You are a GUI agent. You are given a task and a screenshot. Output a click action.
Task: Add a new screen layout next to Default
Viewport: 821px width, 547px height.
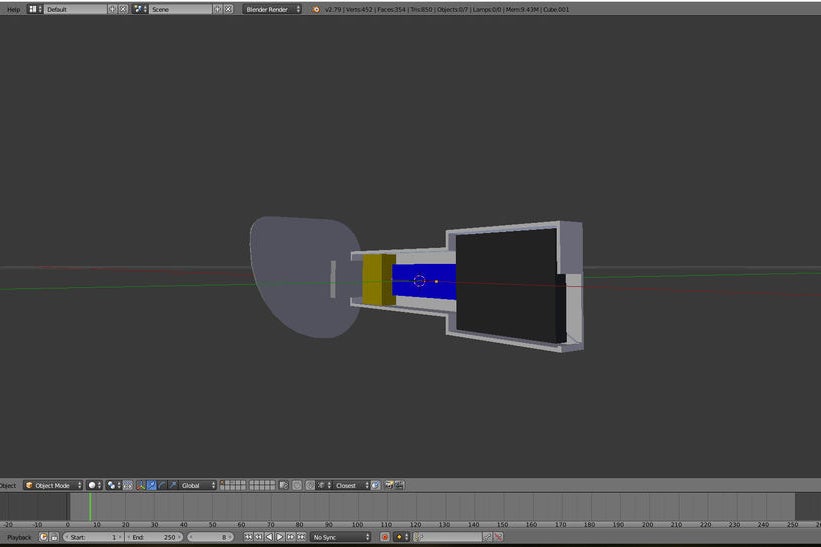coord(112,9)
